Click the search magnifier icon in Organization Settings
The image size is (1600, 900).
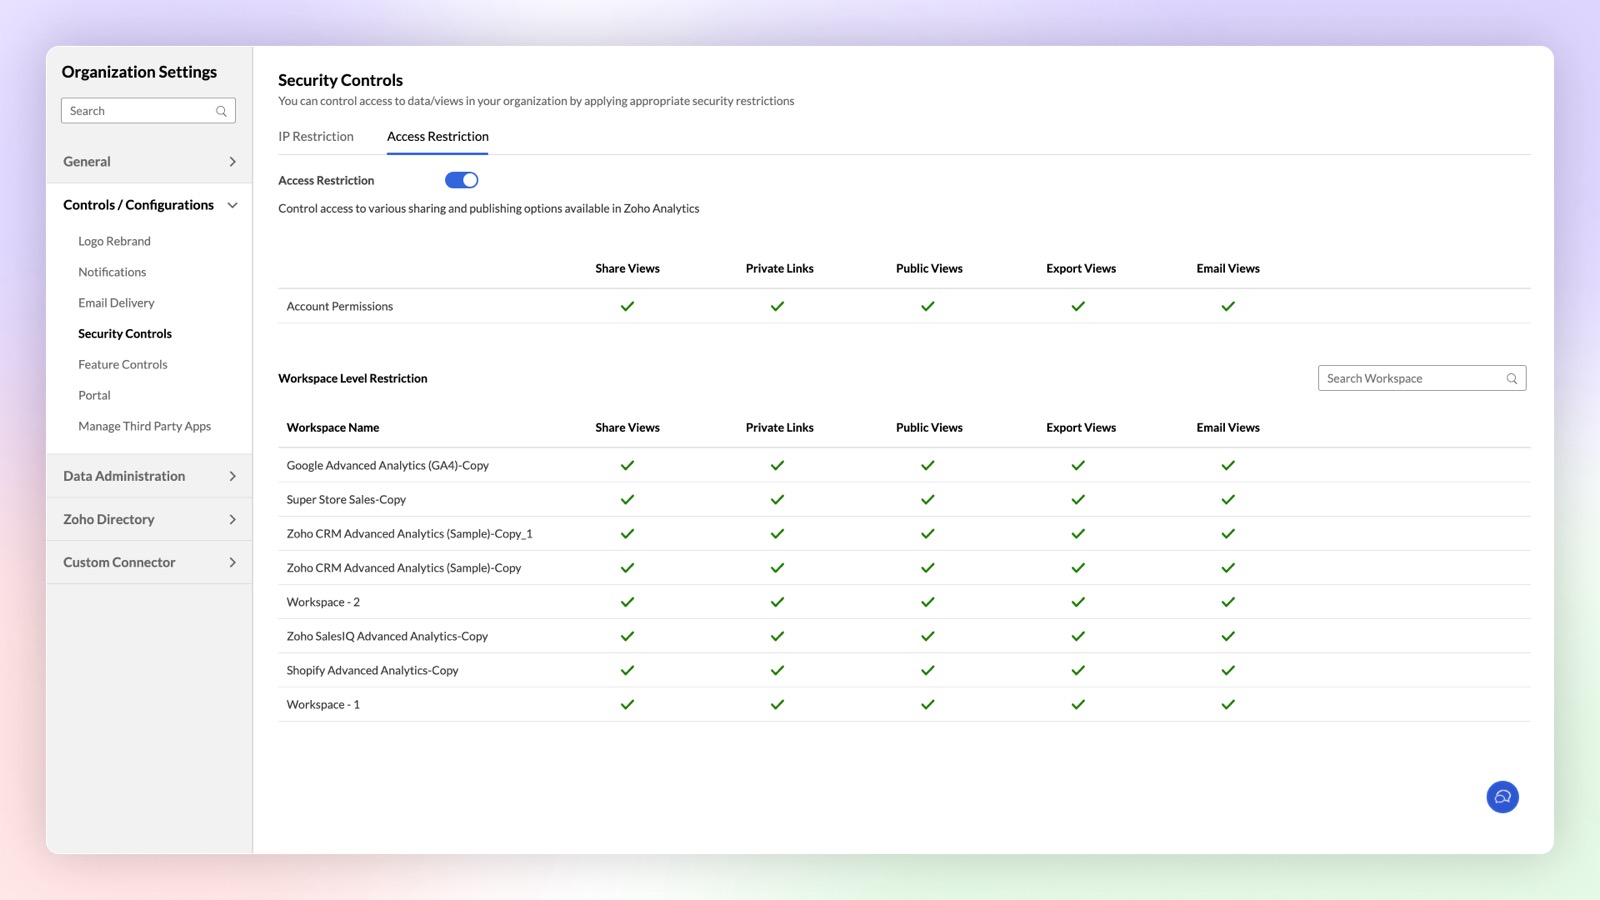tap(222, 111)
